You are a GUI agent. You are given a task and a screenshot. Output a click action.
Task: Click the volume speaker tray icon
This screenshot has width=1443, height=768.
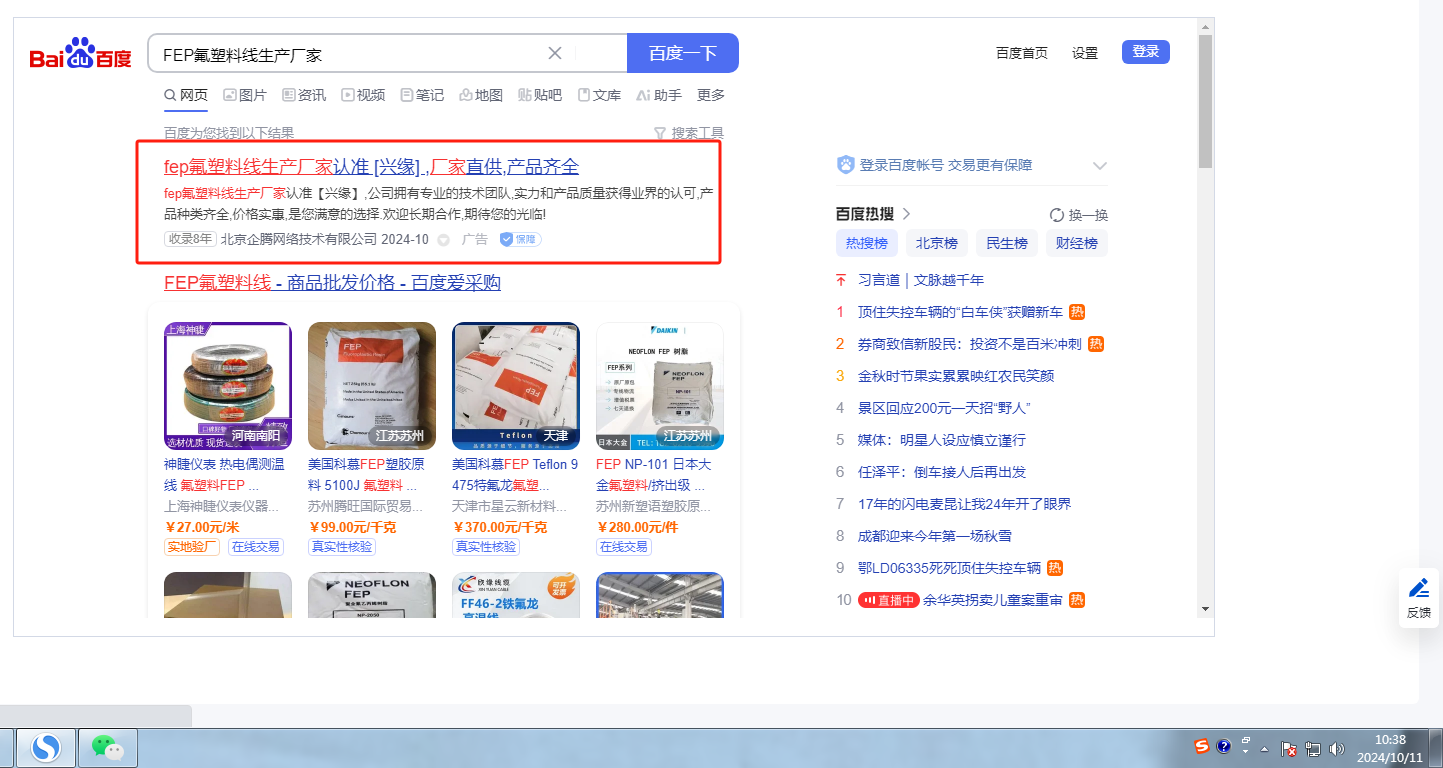(x=1337, y=748)
